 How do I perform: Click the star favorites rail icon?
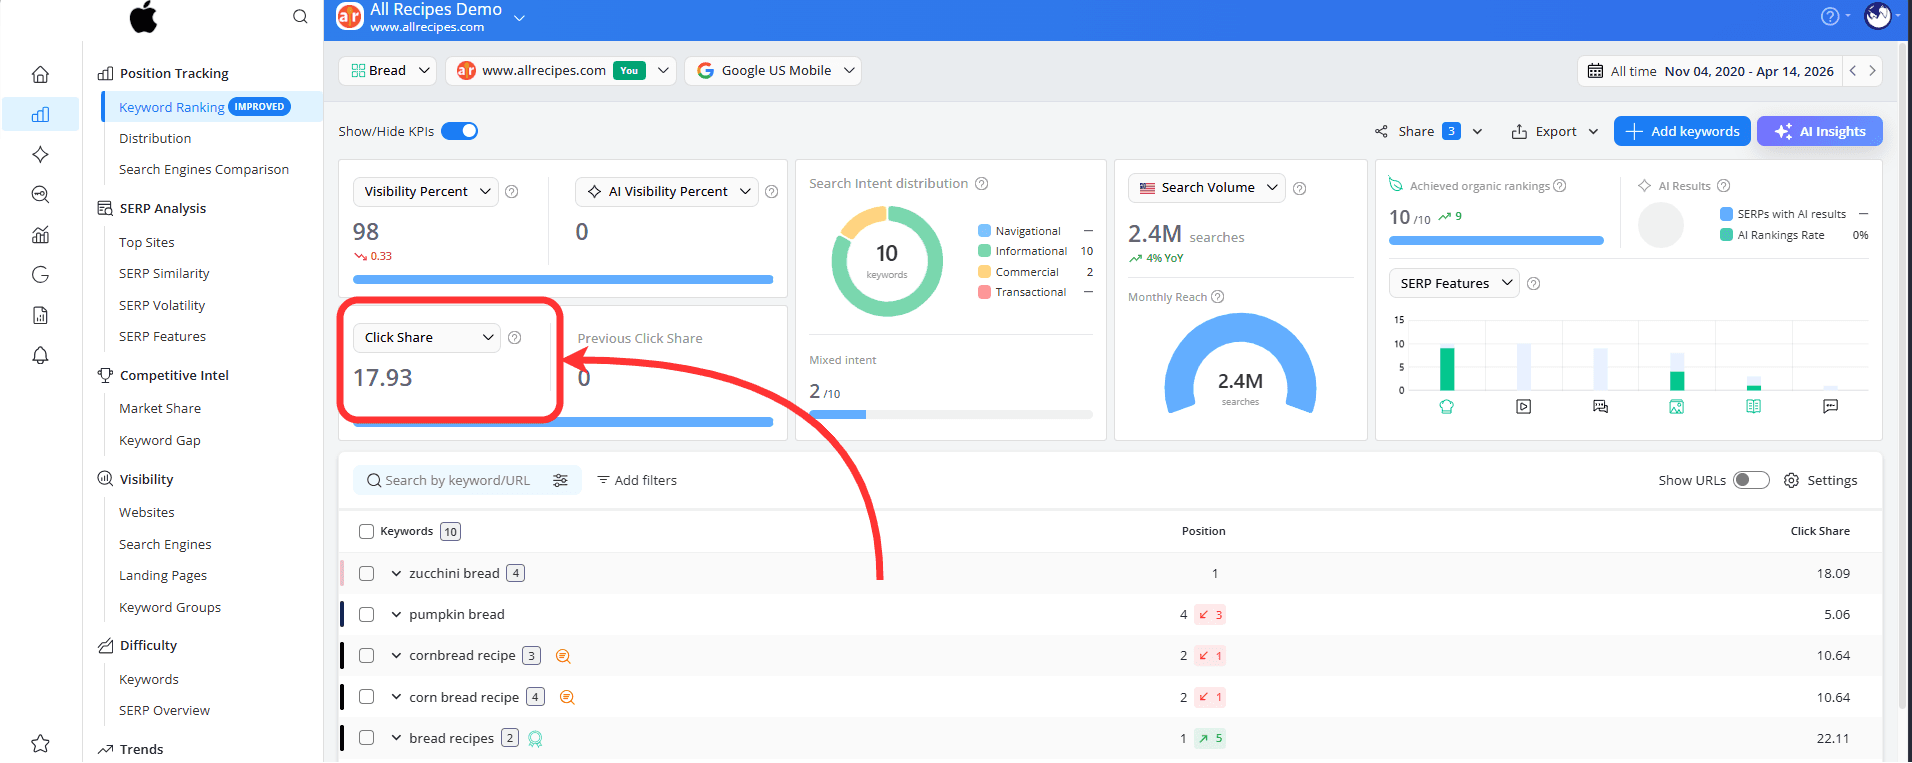(x=40, y=743)
